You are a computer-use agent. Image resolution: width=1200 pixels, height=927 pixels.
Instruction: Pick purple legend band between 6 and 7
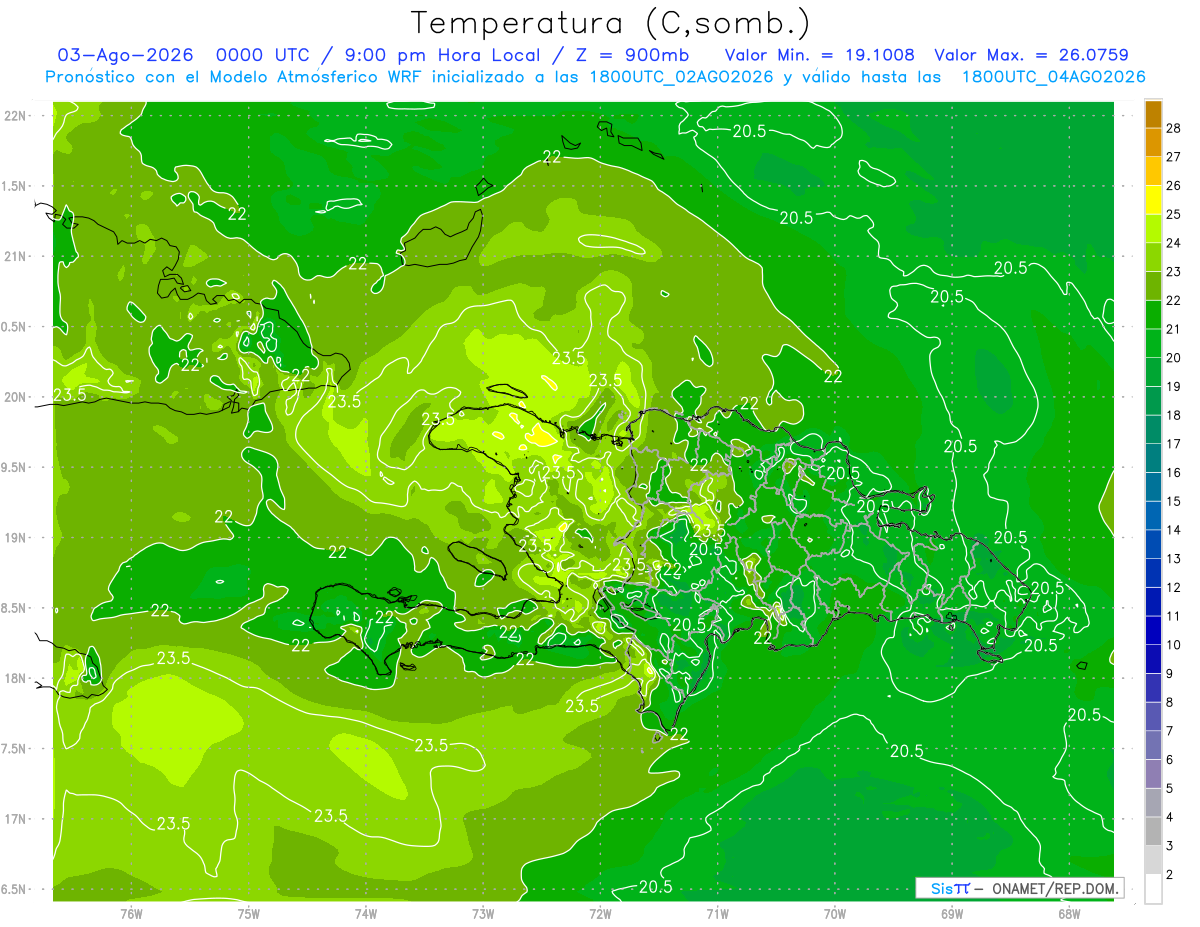click(1153, 745)
